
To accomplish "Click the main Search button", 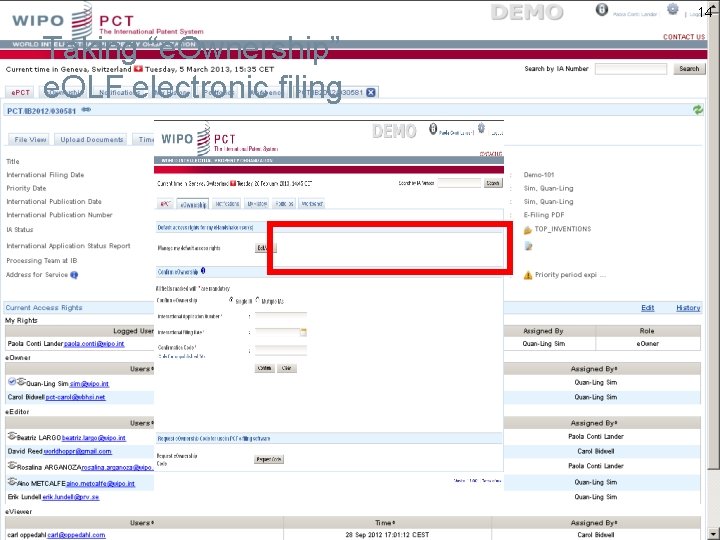I will [x=689, y=69].
